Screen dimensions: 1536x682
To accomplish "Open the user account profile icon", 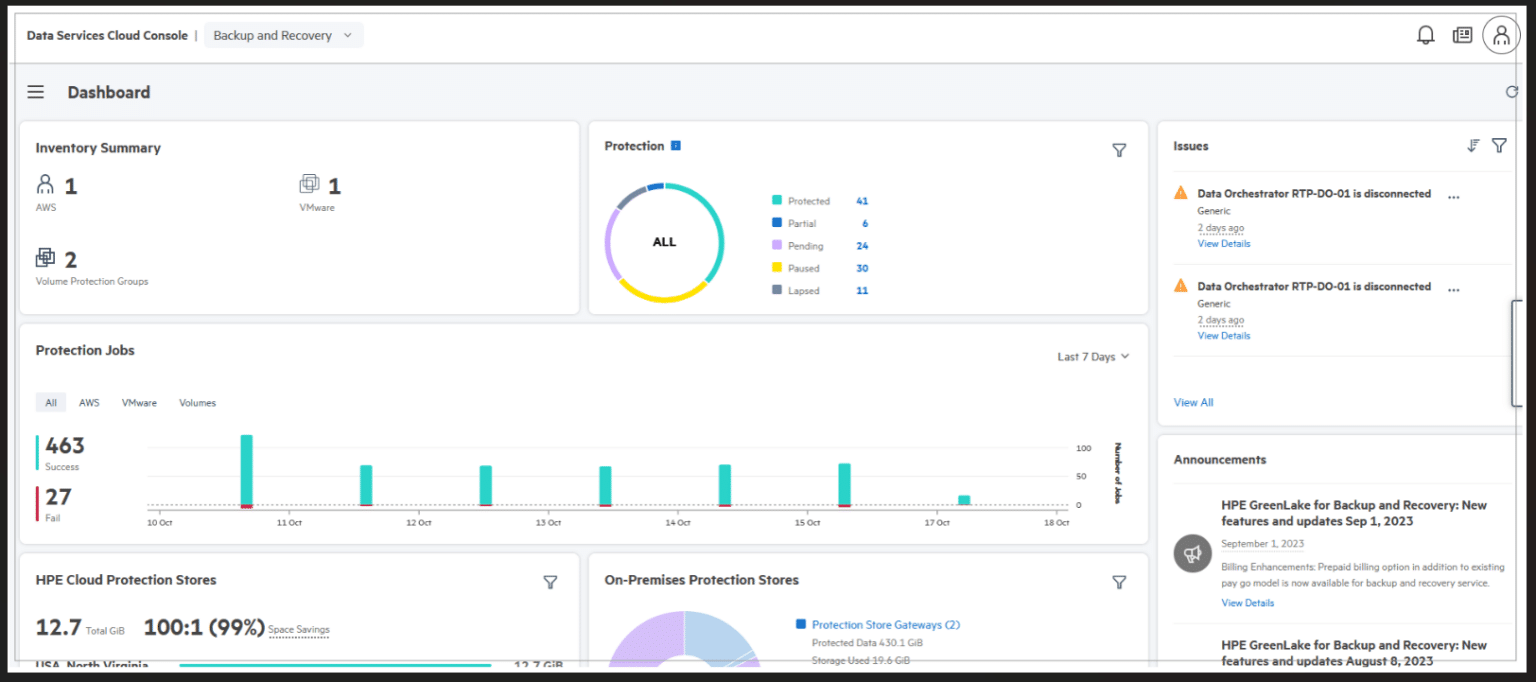I will pos(1500,35).
